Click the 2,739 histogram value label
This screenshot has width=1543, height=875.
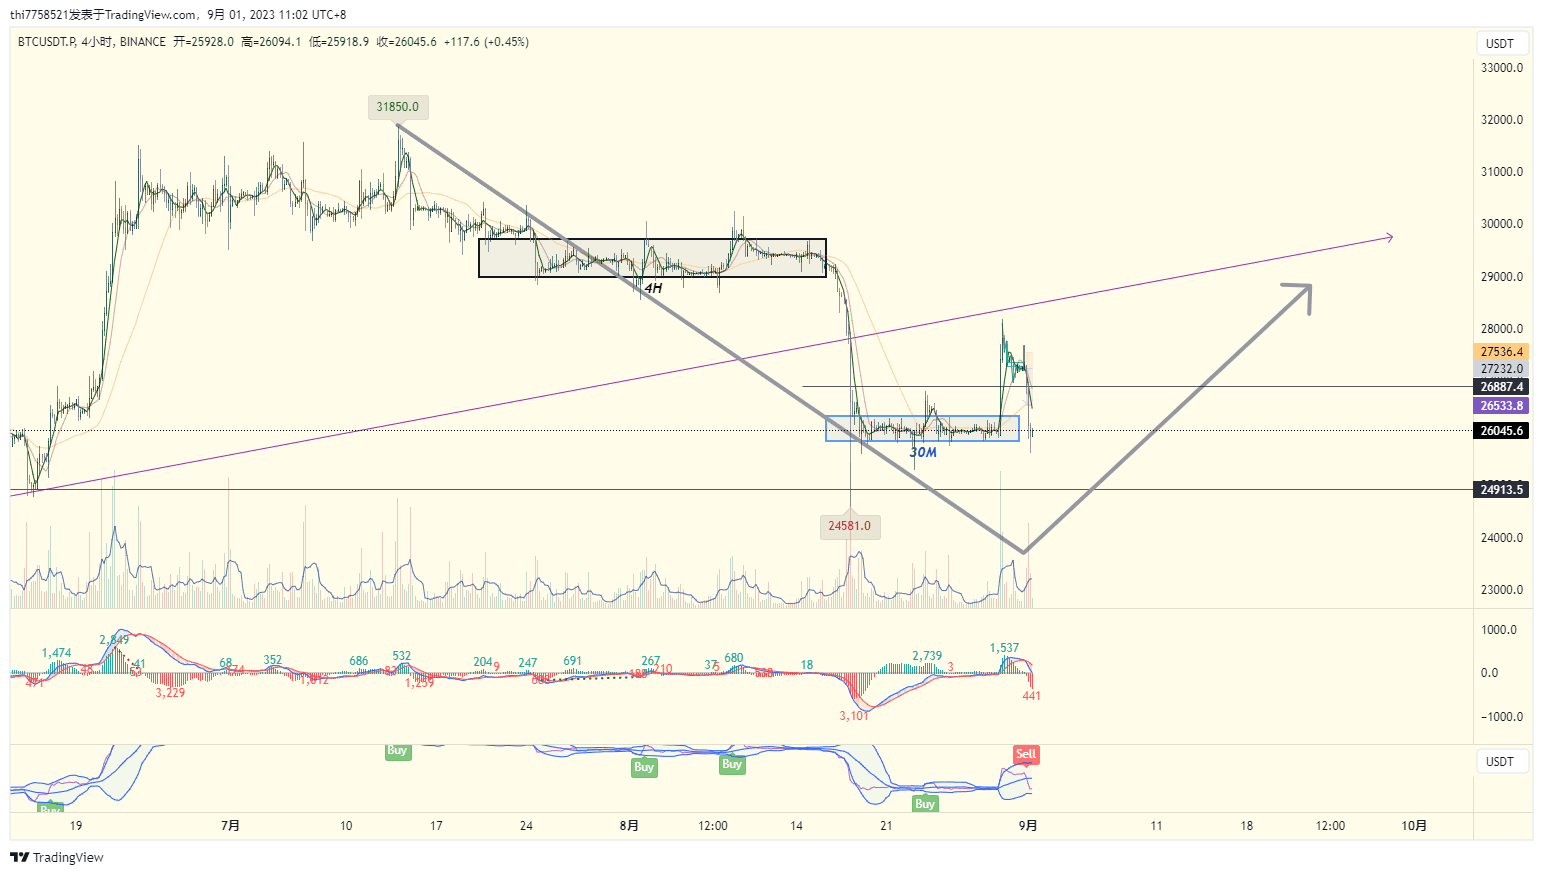coord(927,656)
